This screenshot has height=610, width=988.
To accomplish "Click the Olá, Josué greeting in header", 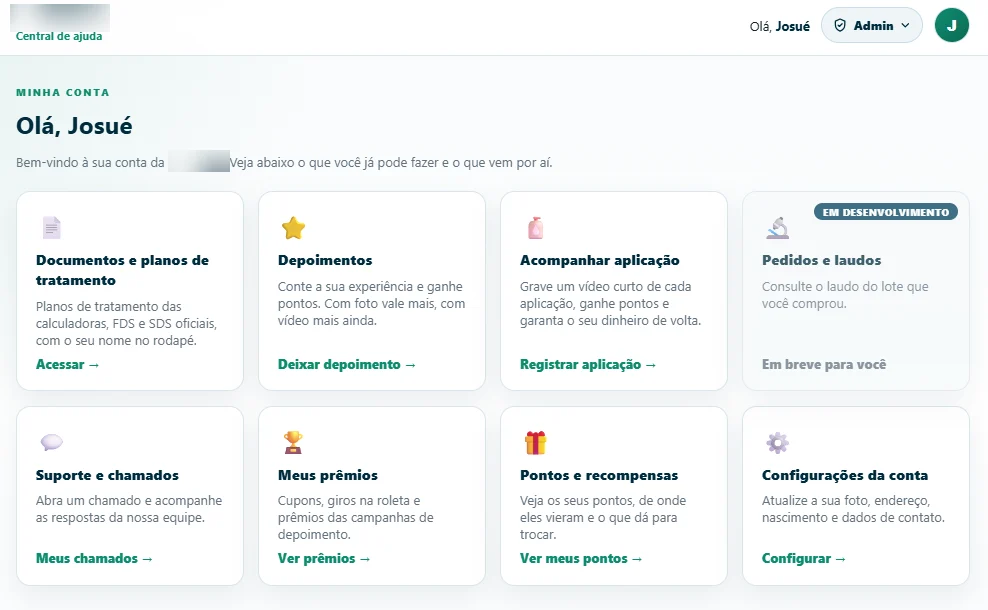I will (x=779, y=26).
